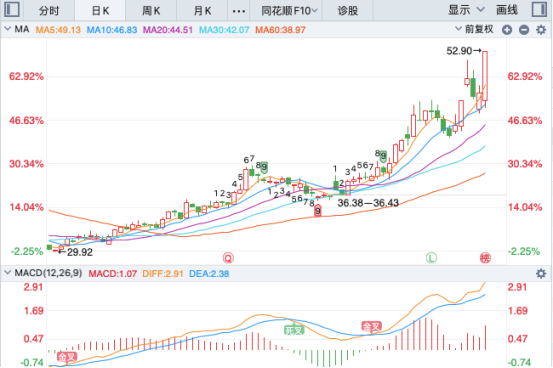Collapse the MA indicator panel chevron
The height and width of the screenshot is (368, 553).
tap(7, 29)
